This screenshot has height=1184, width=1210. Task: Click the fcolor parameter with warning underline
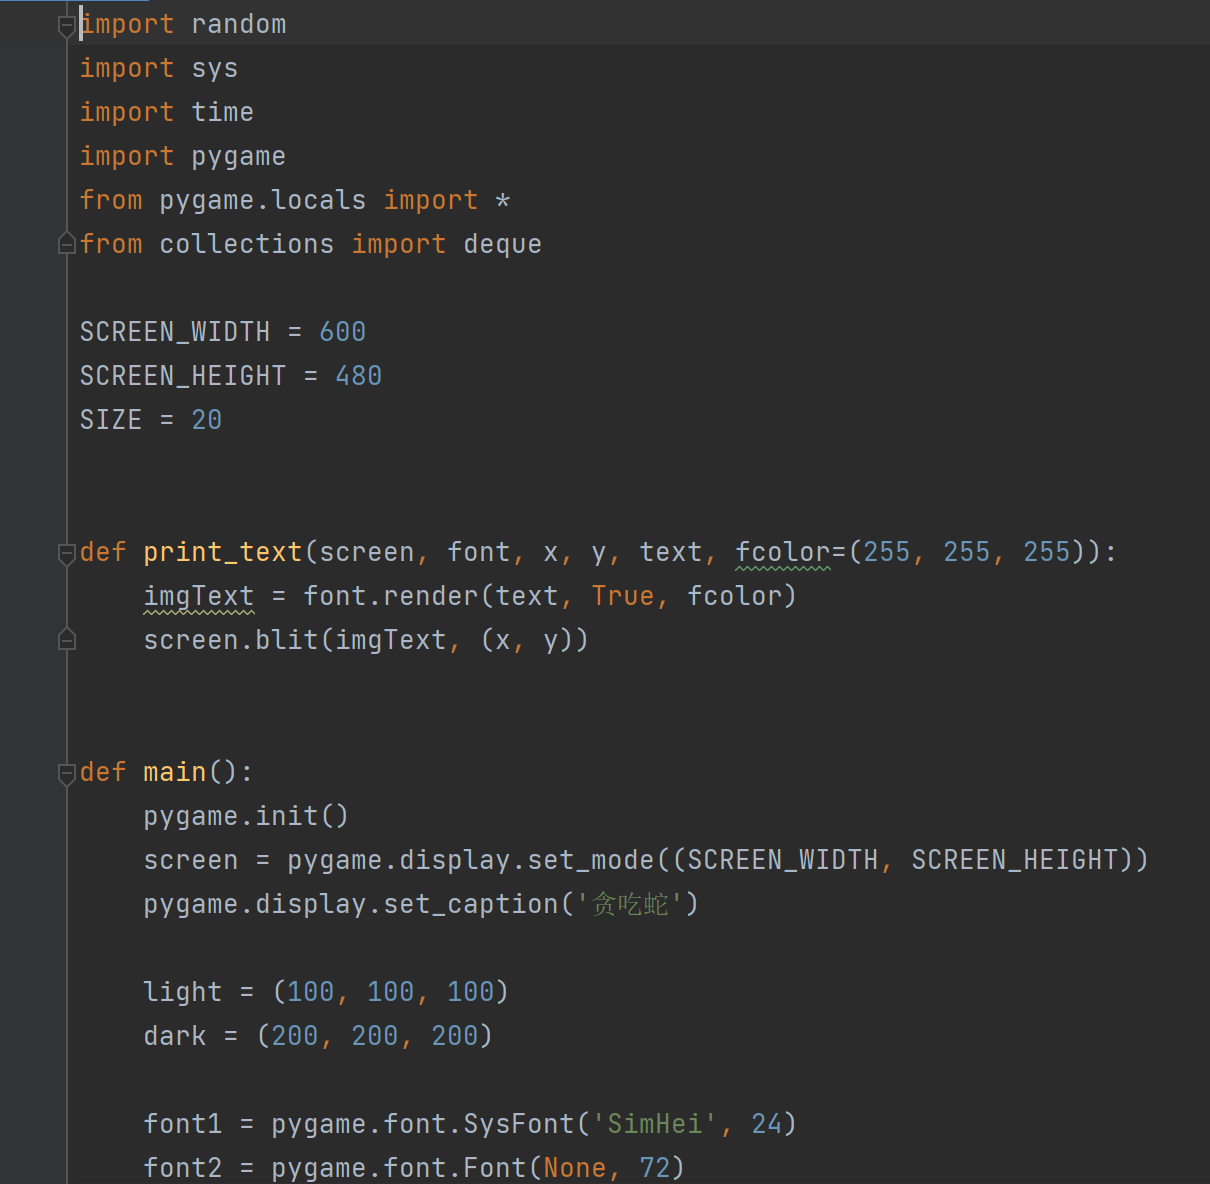point(783,552)
